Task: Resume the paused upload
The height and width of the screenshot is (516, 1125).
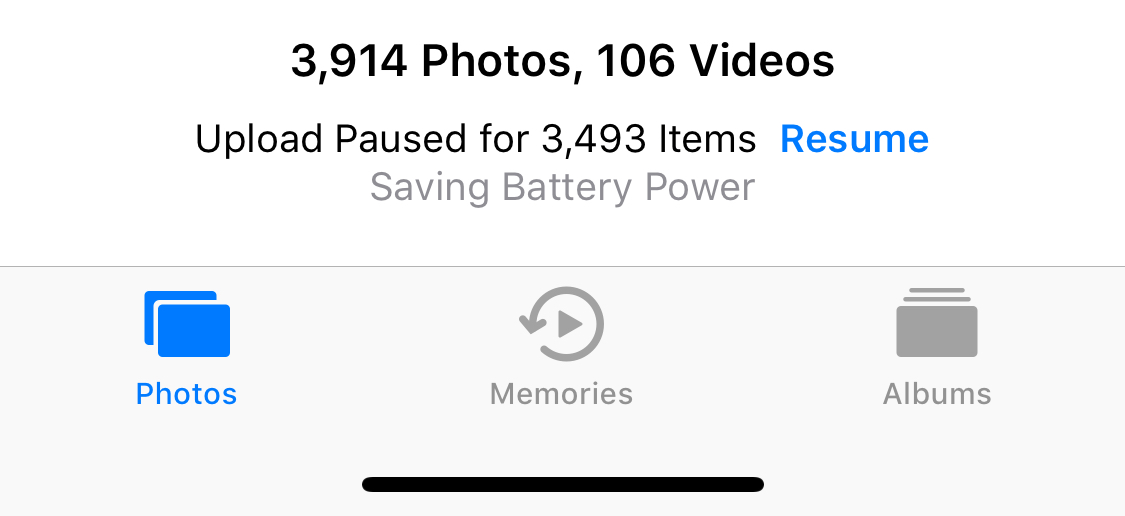Action: coord(855,139)
